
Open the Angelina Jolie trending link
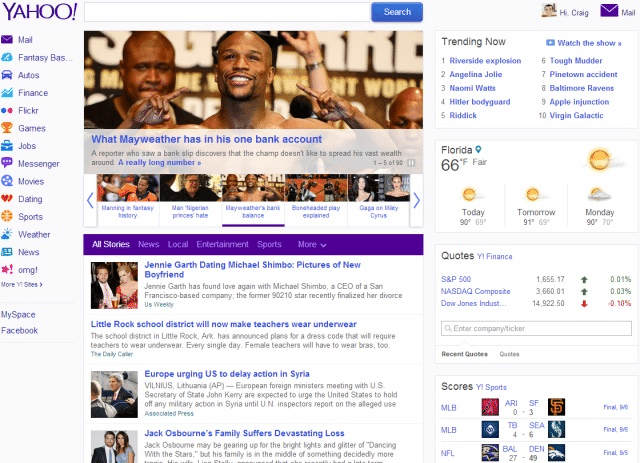[x=476, y=74]
